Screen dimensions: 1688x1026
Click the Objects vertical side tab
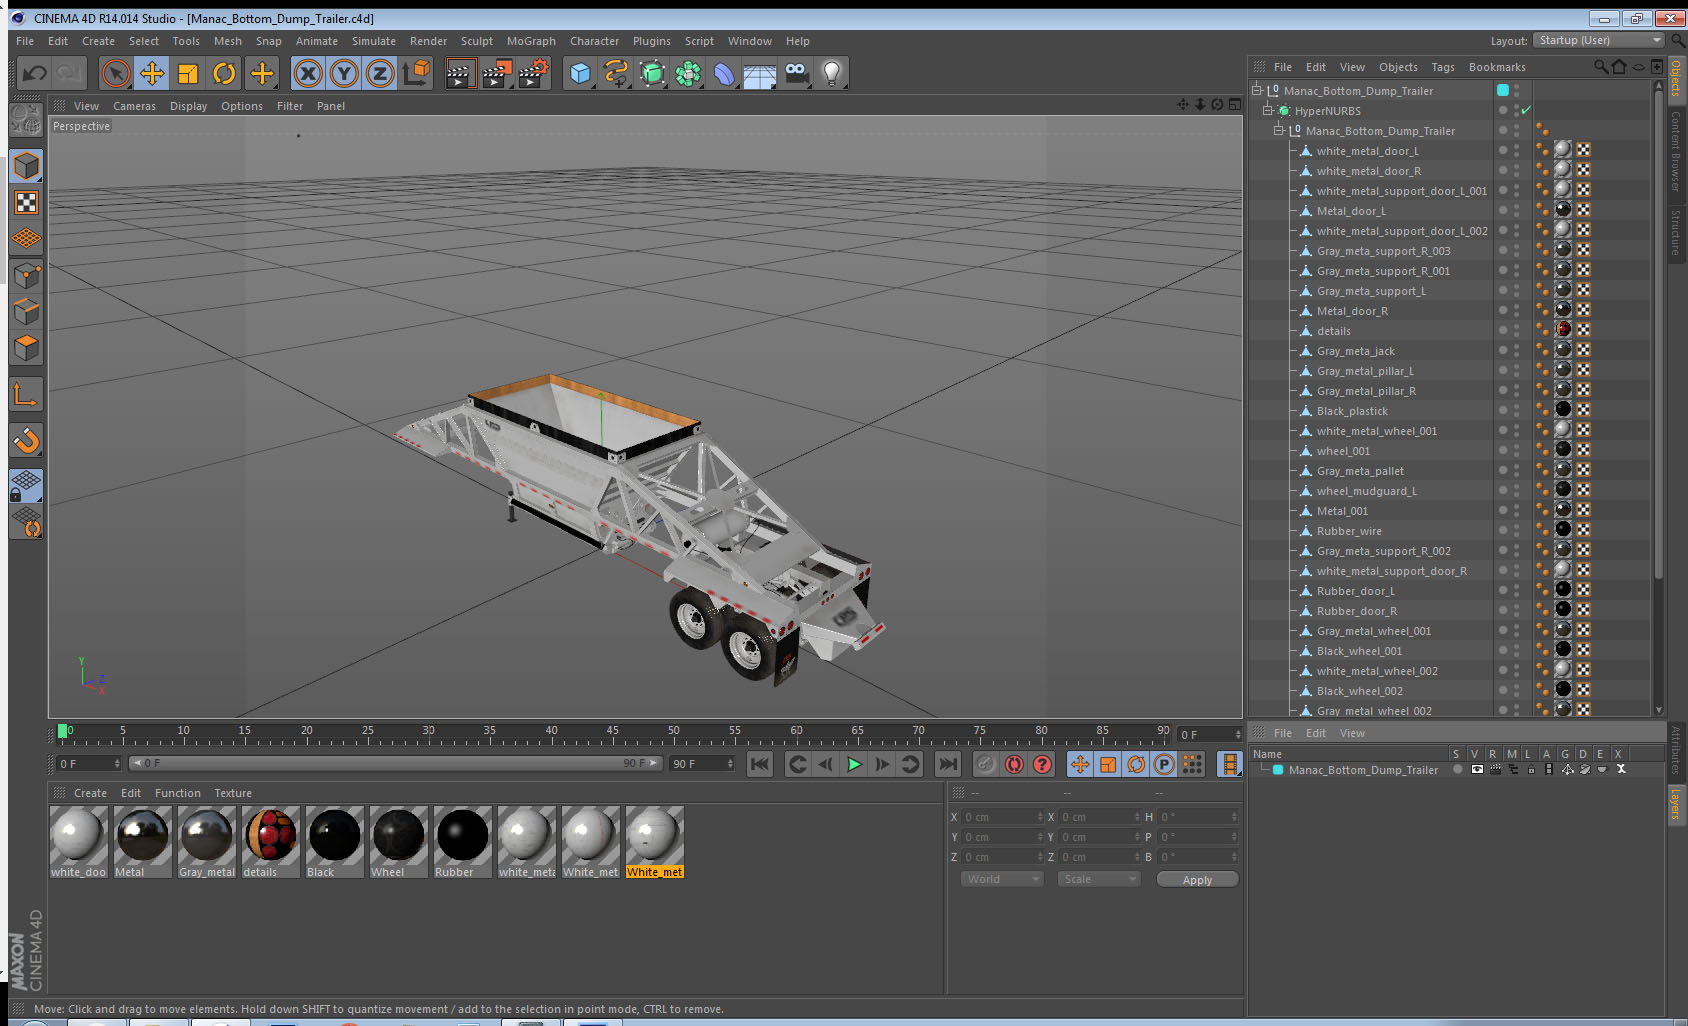pos(1676,78)
